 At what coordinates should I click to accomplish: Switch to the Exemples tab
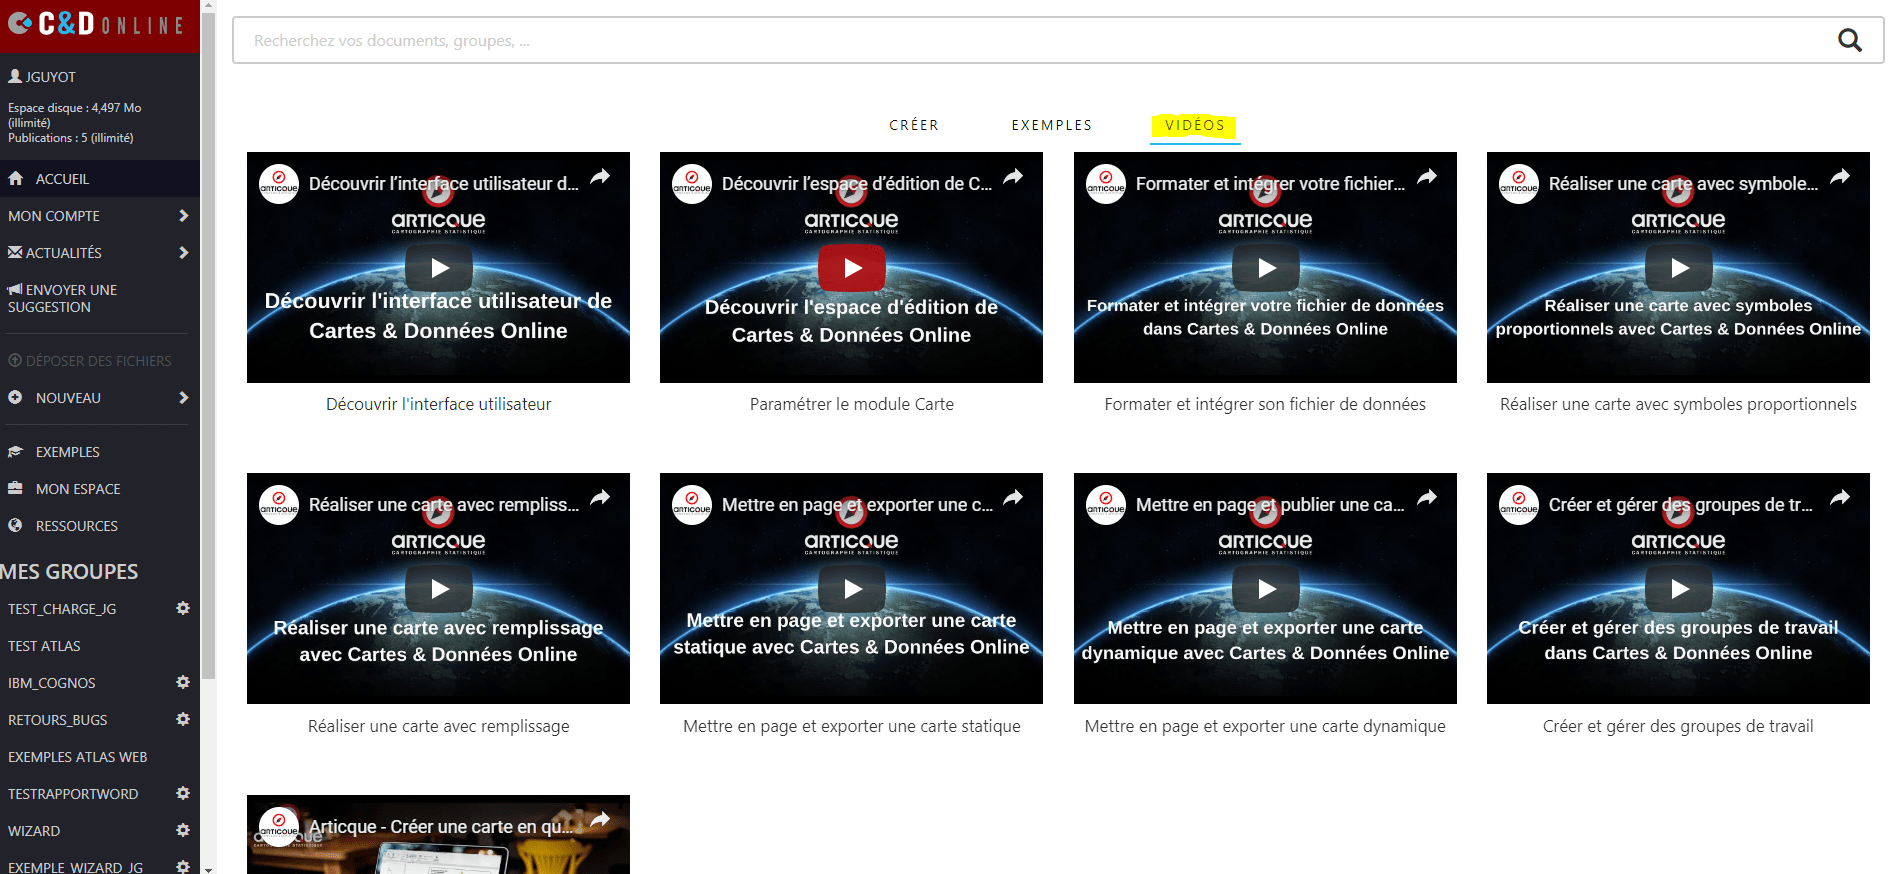[x=1052, y=125]
